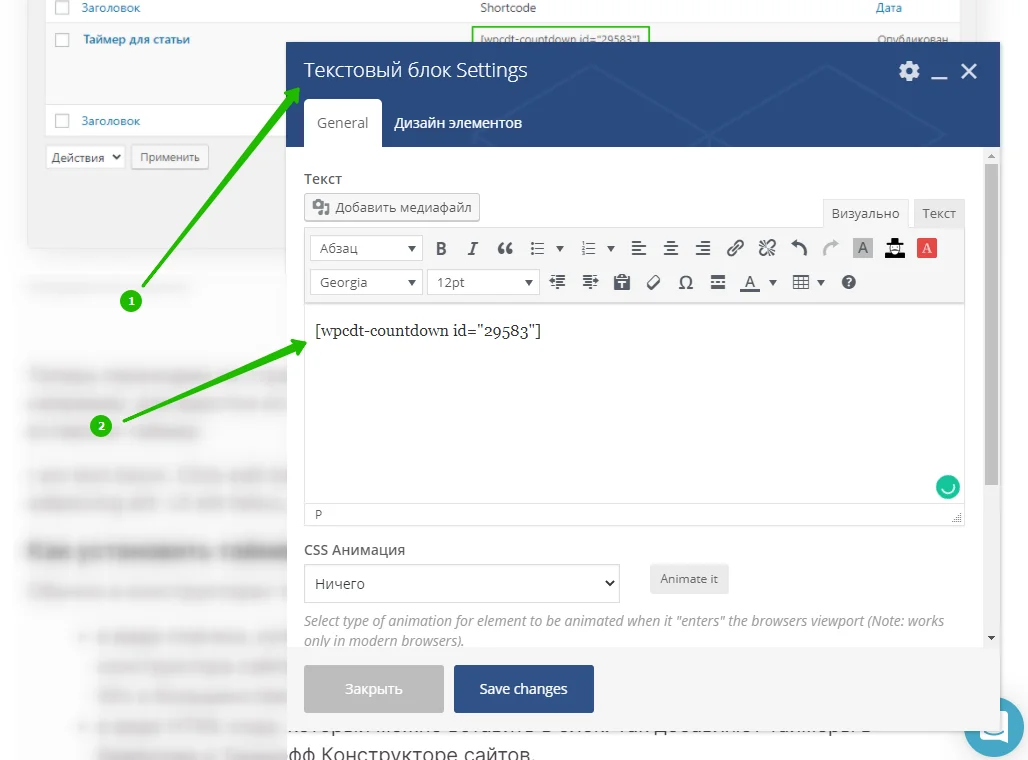Insert blockquote in the editor
This screenshot has height=760, width=1028.
coord(505,249)
